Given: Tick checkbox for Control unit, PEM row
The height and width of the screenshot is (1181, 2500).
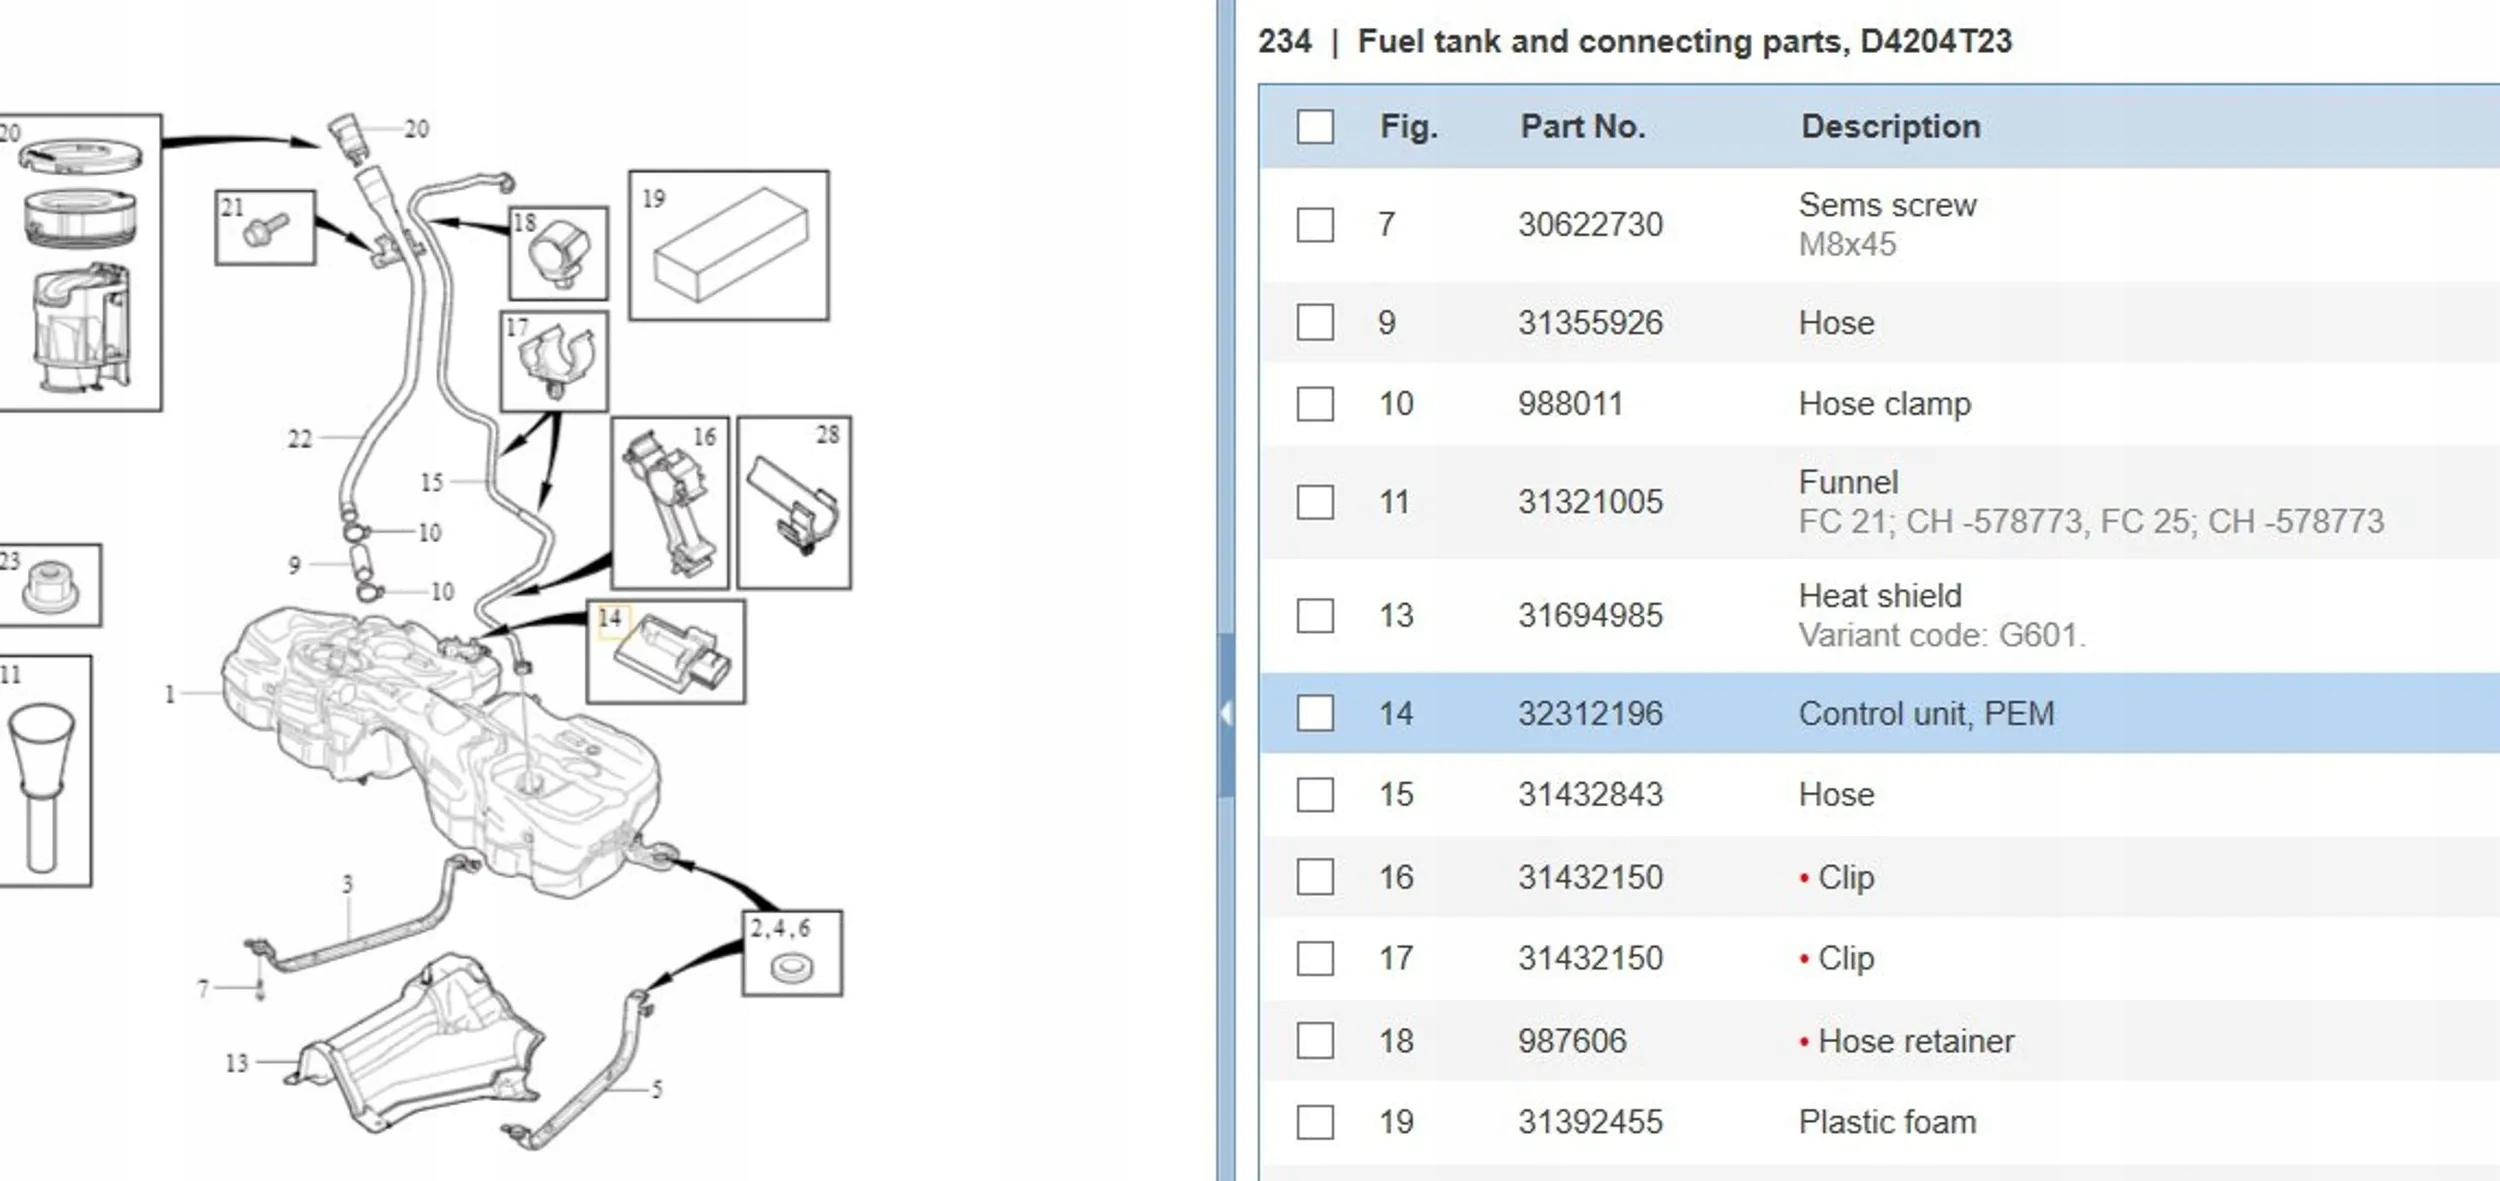Looking at the screenshot, I should point(1315,713).
